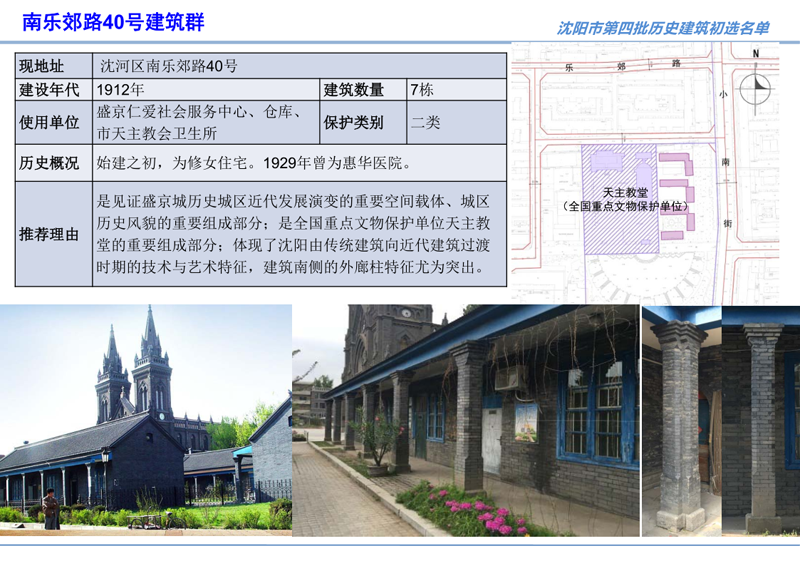
Task: Click the 使用单位 label cell
Action: tap(54, 123)
